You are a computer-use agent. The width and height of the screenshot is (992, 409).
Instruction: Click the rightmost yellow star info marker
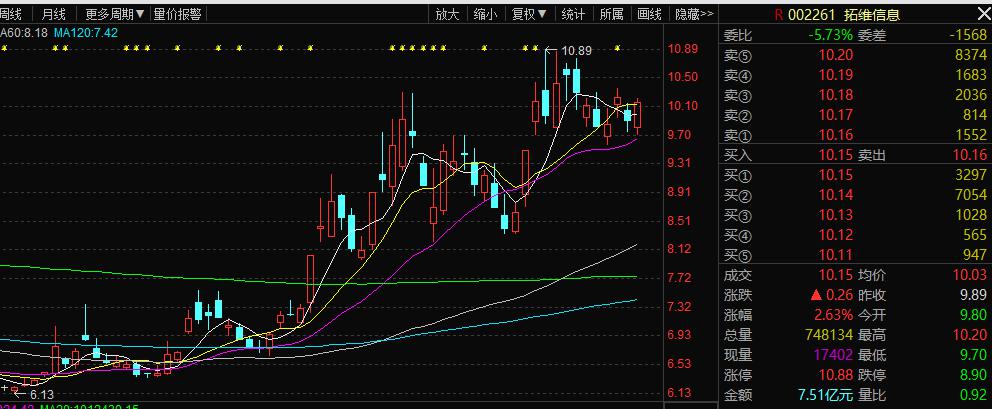pyautogui.click(x=617, y=47)
